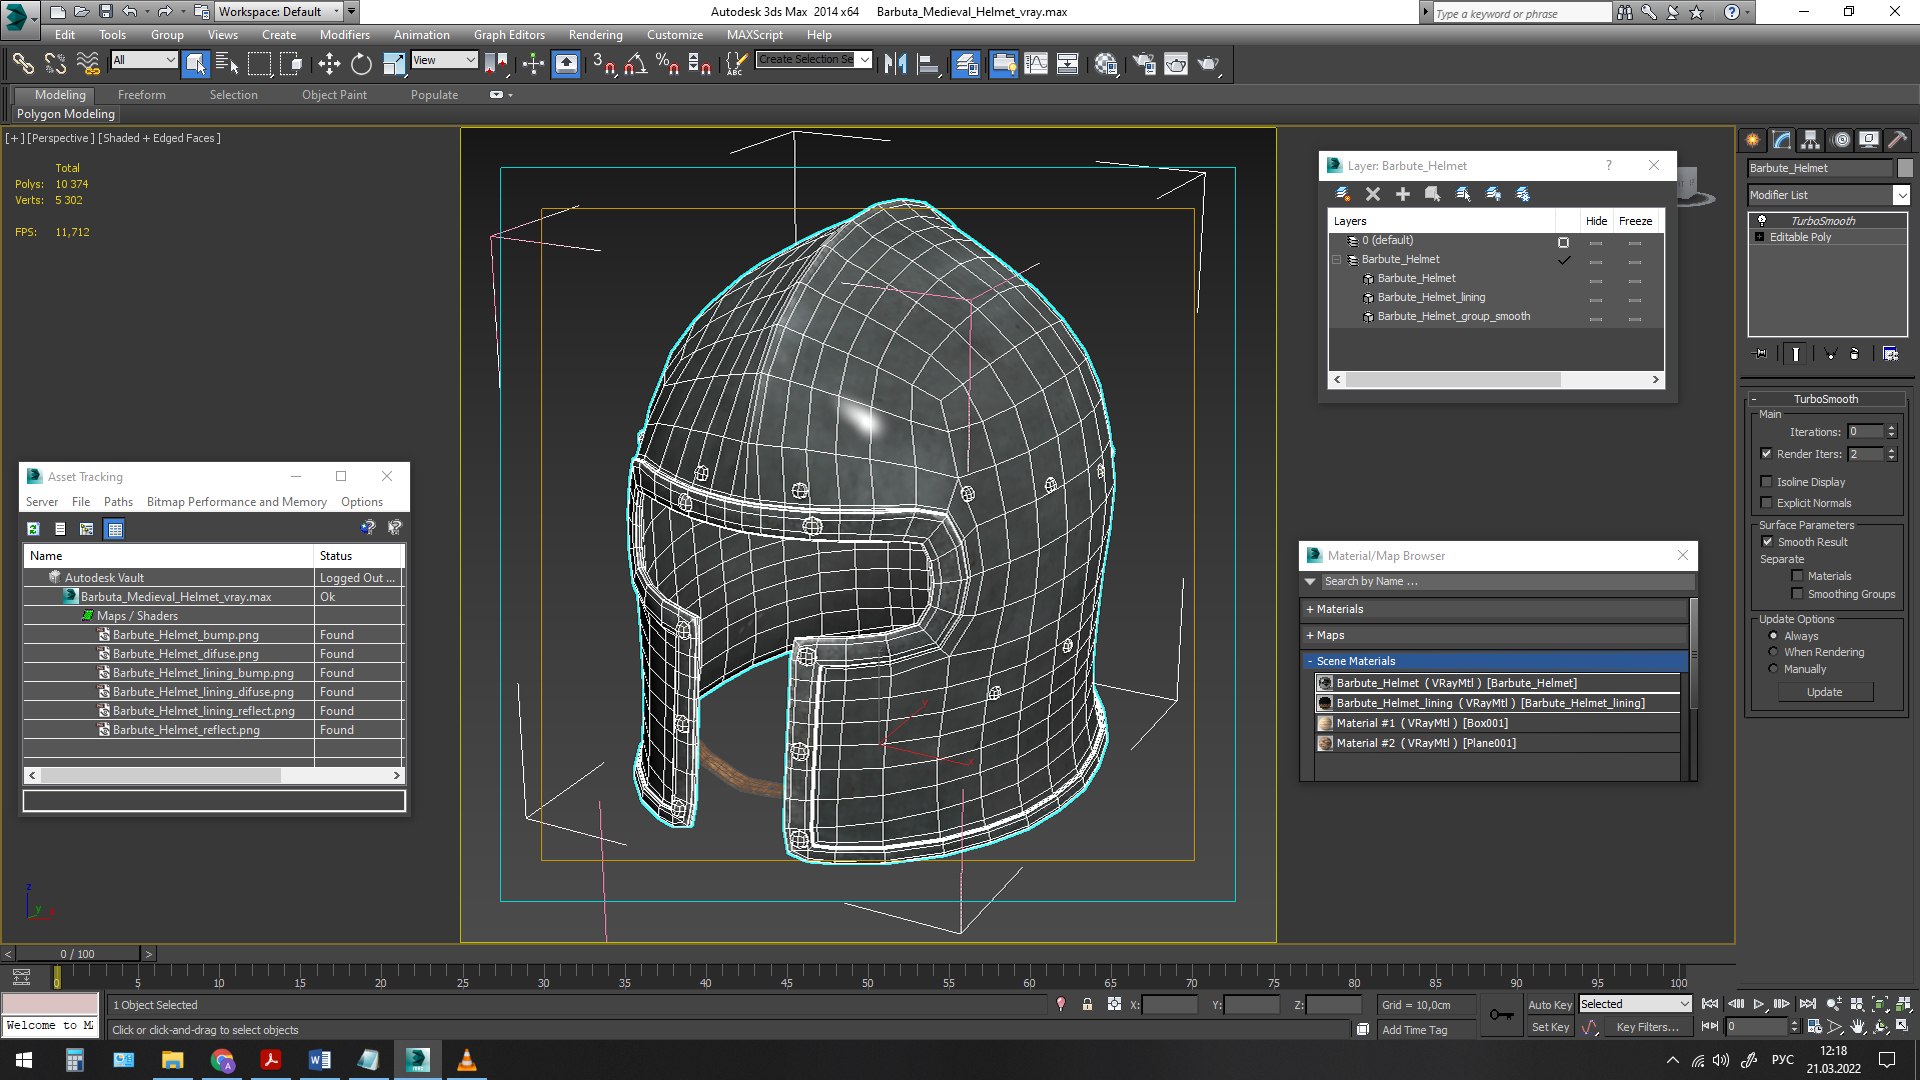
Task: Click the Update button in TurboSmooth
Action: 1824,692
